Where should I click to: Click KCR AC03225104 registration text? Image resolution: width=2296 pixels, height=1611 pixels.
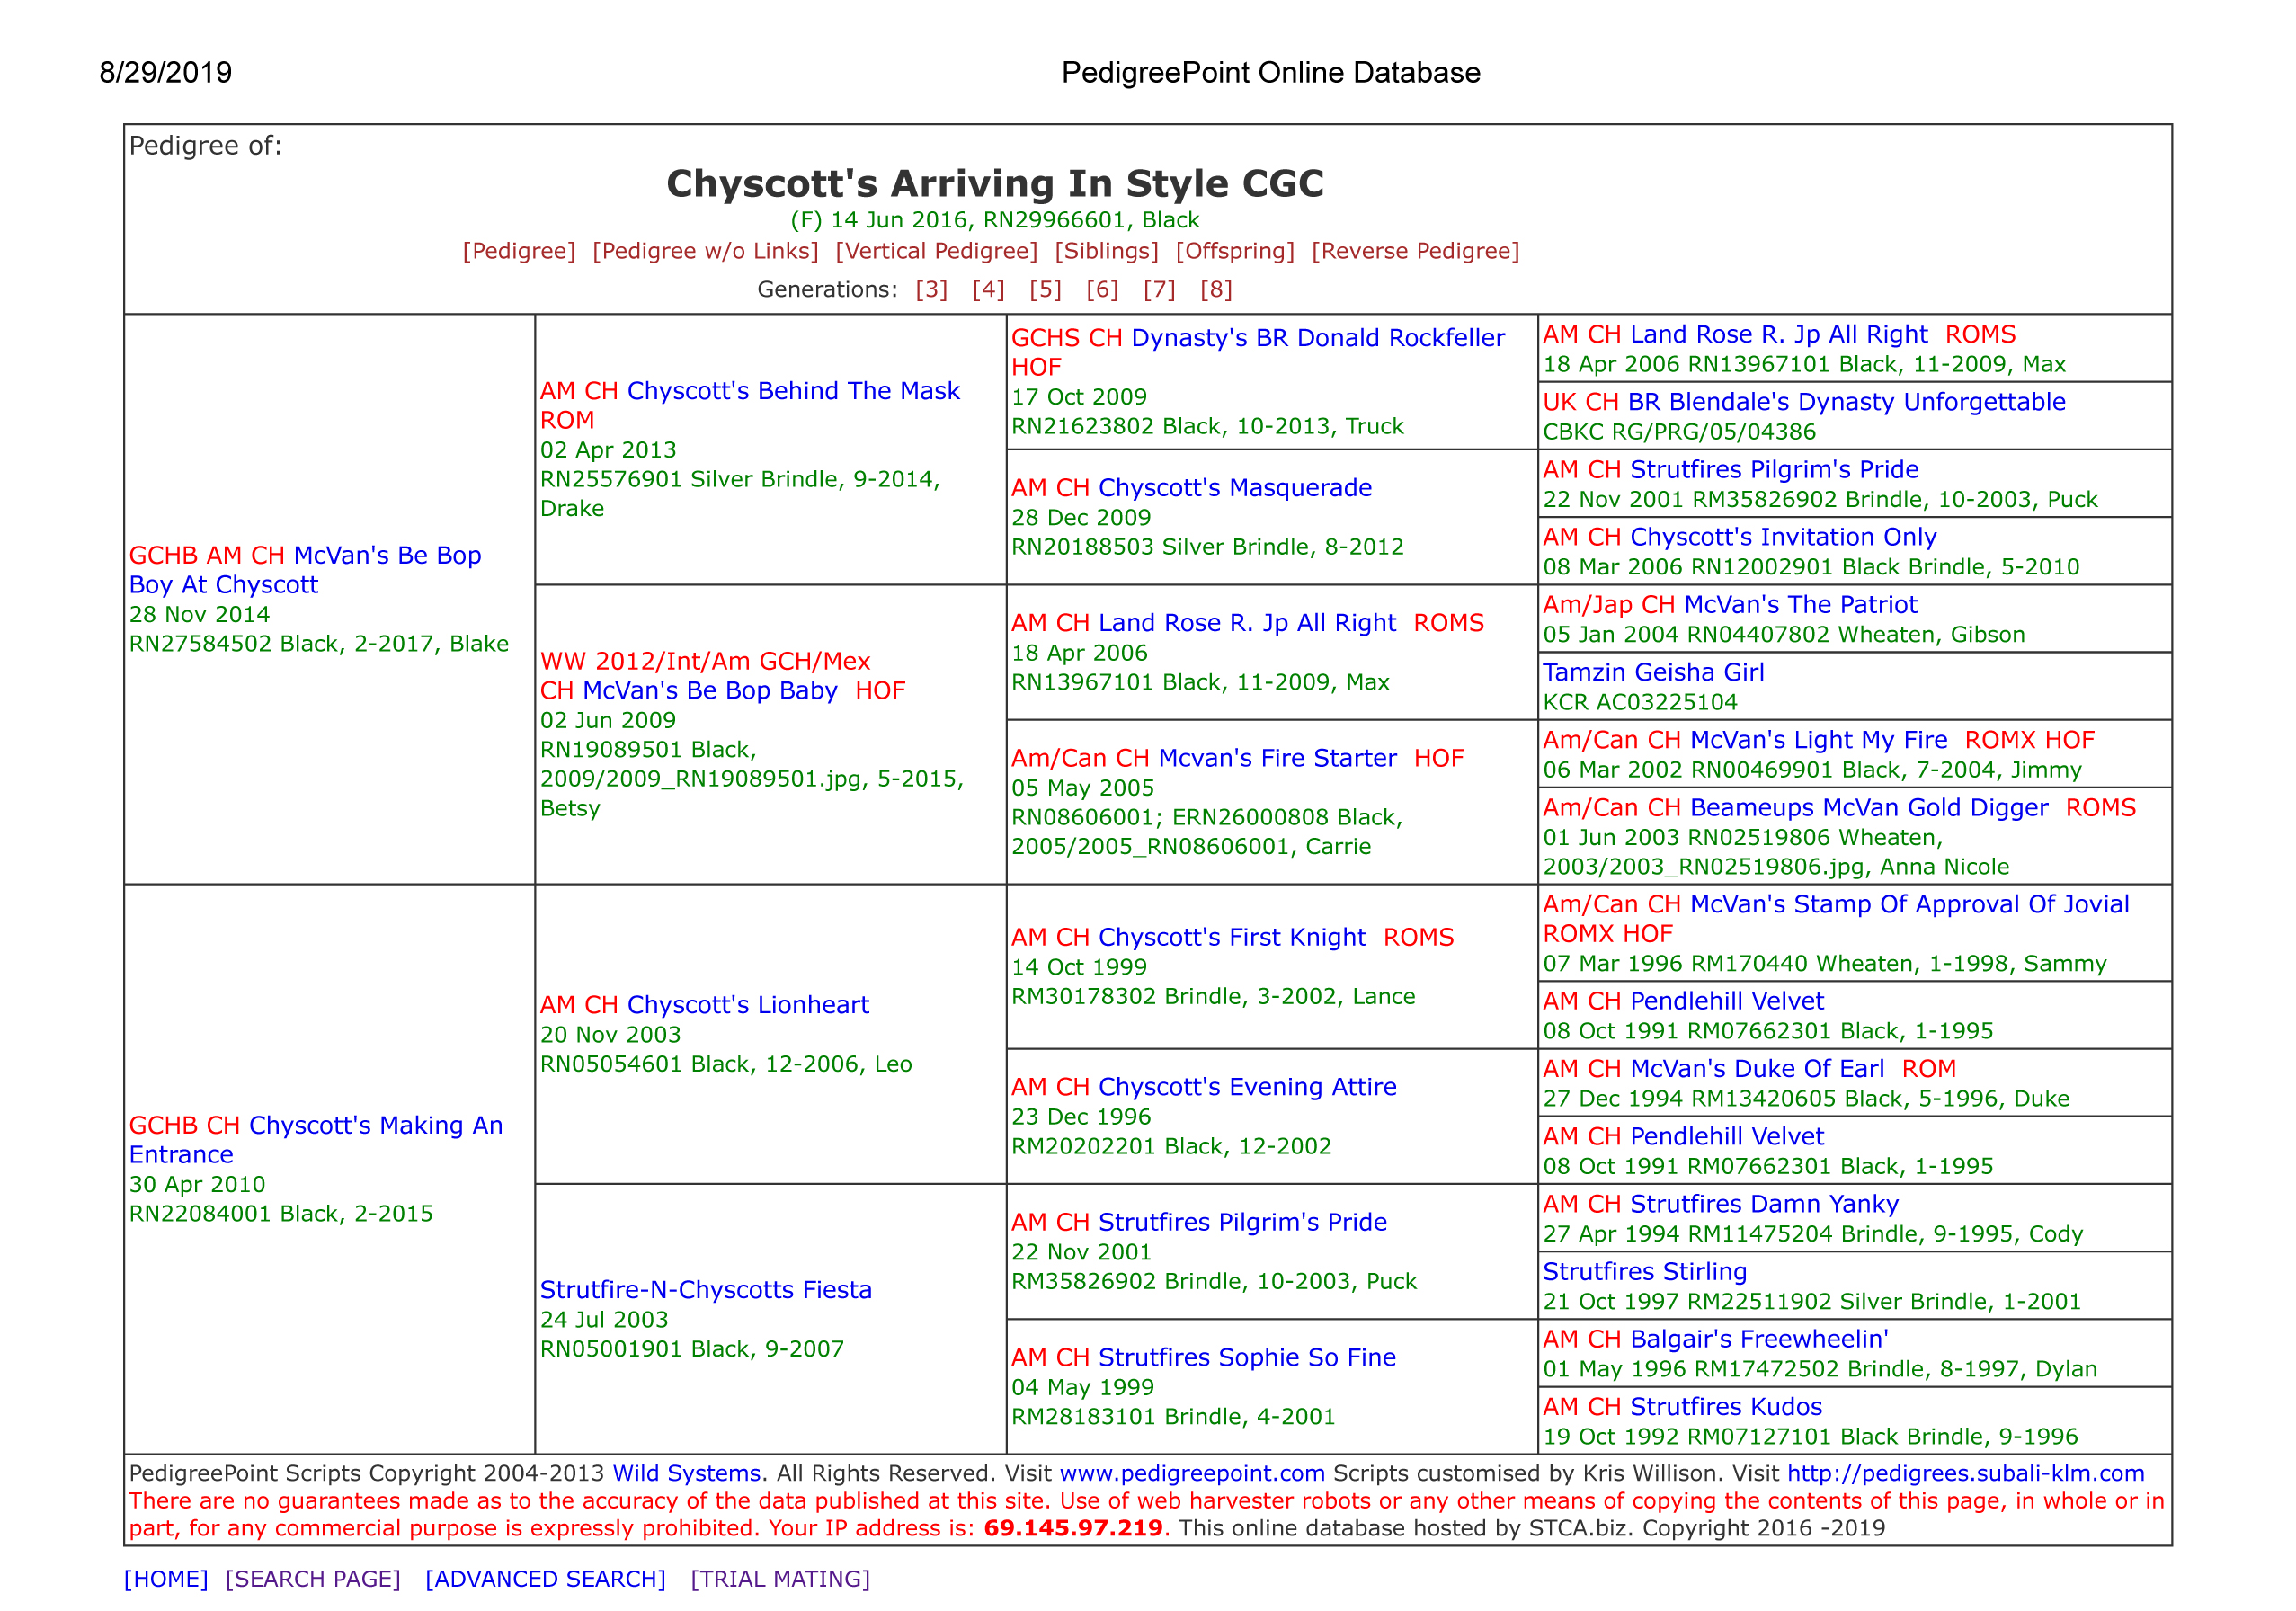1640,702
